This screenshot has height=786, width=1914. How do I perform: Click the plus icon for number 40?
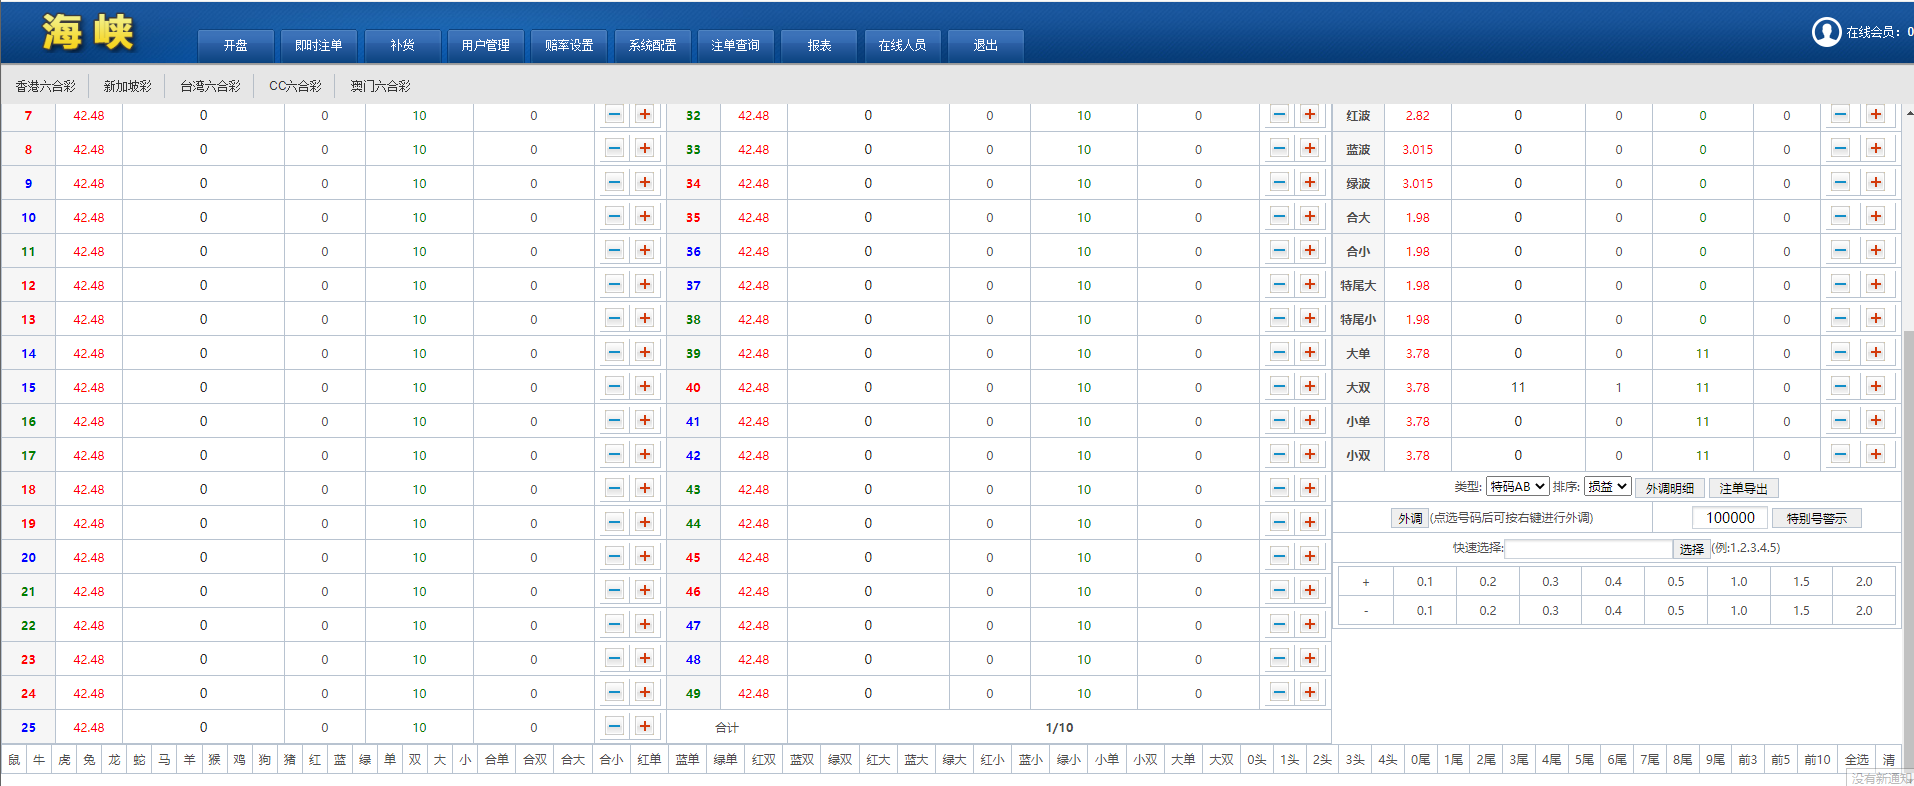click(1309, 387)
